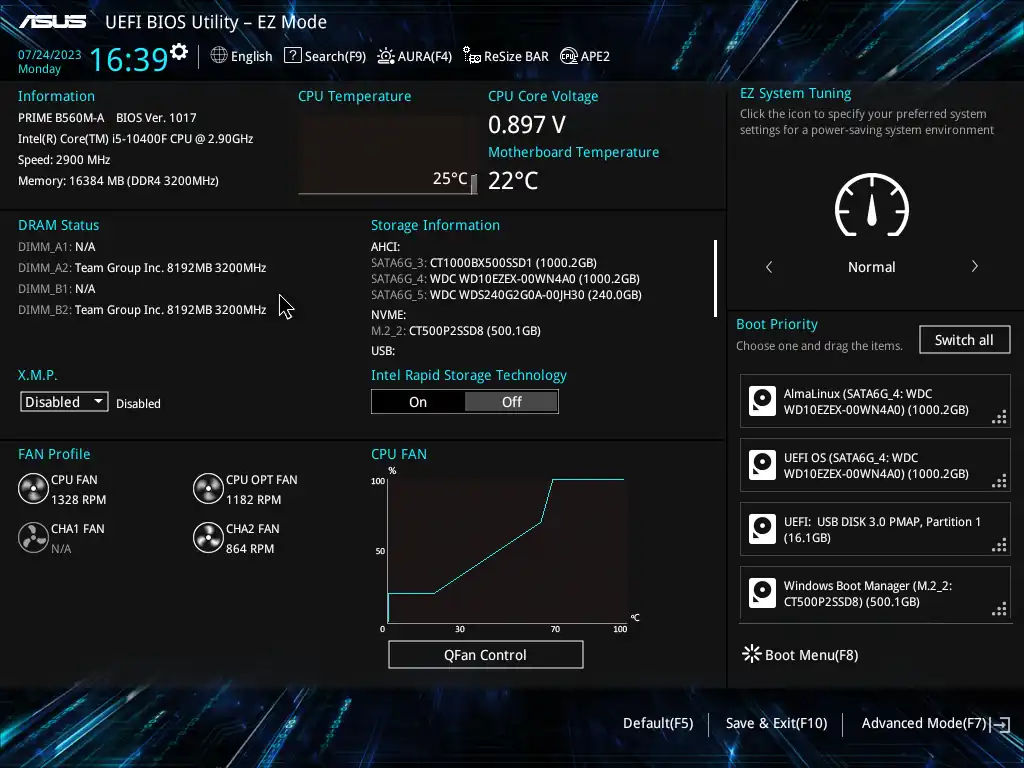Screen dimensions: 1024x768
Task: Click the USB DISK entry drag handle
Action: pyautogui.click(x=999, y=545)
